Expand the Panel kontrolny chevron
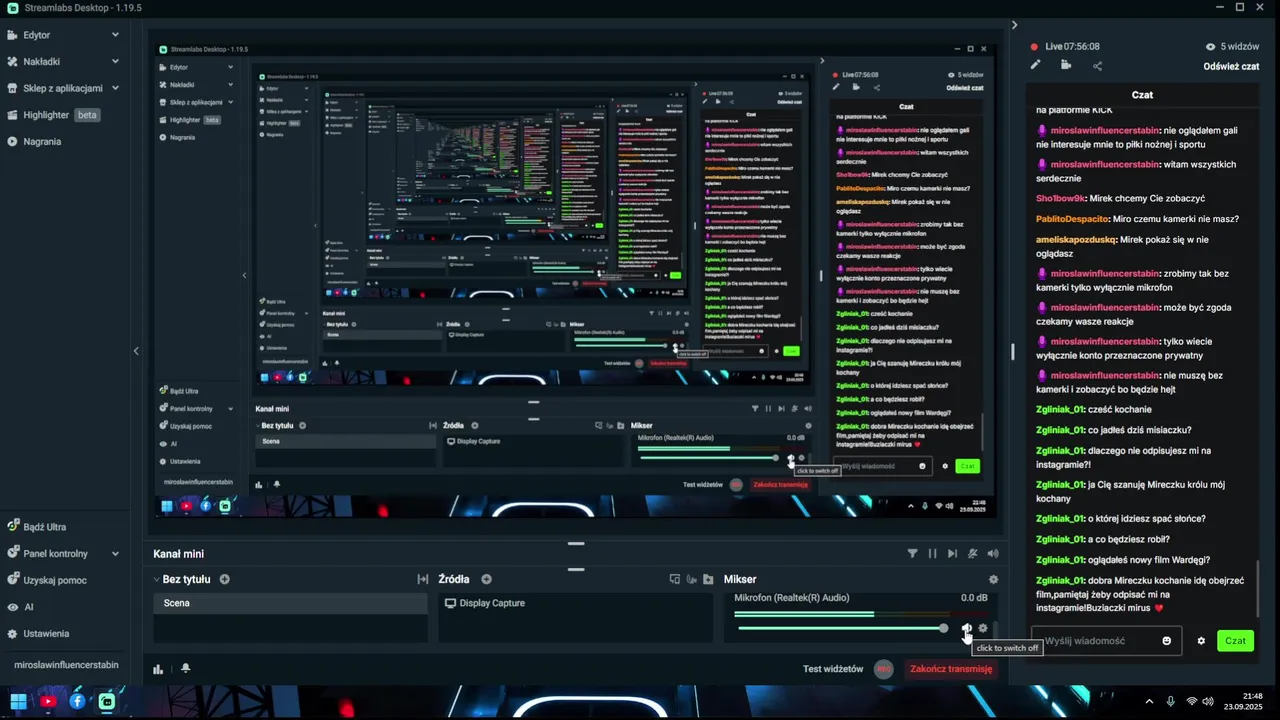The height and width of the screenshot is (720, 1280). (x=115, y=554)
